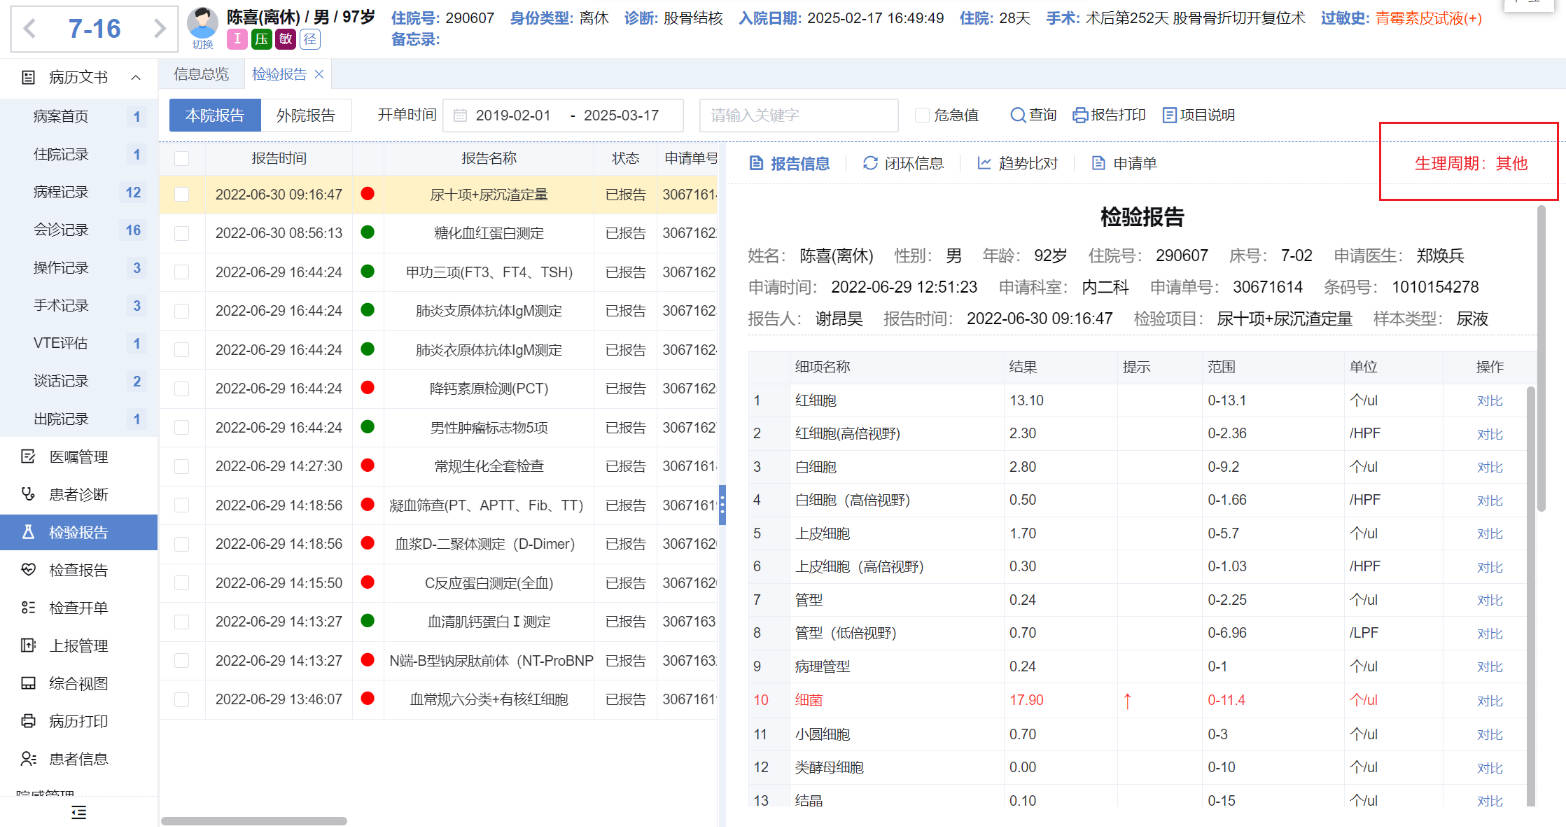Screen dimensions: 1566x827
Task: Click the green '压' patient badge
Action: click(x=261, y=39)
